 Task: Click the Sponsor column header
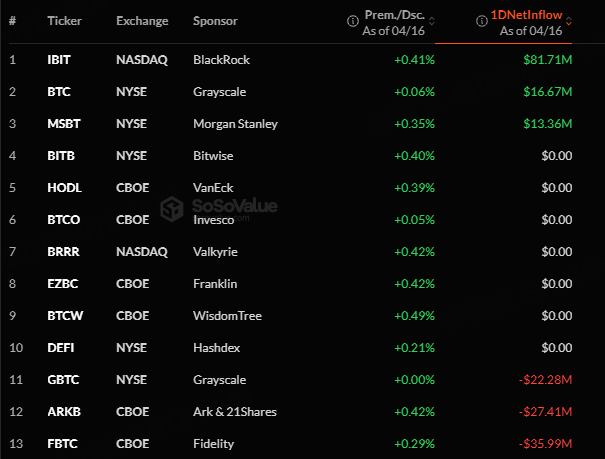tap(216, 21)
